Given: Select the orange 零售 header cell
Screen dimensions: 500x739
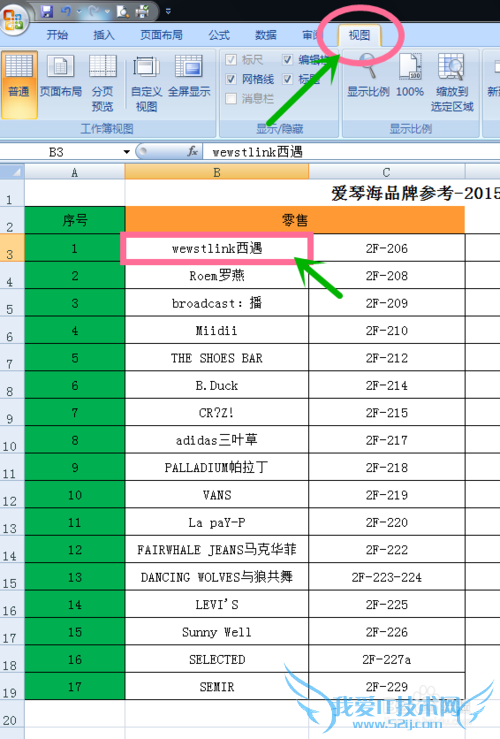Looking at the screenshot, I should pyautogui.click(x=295, y=220).
